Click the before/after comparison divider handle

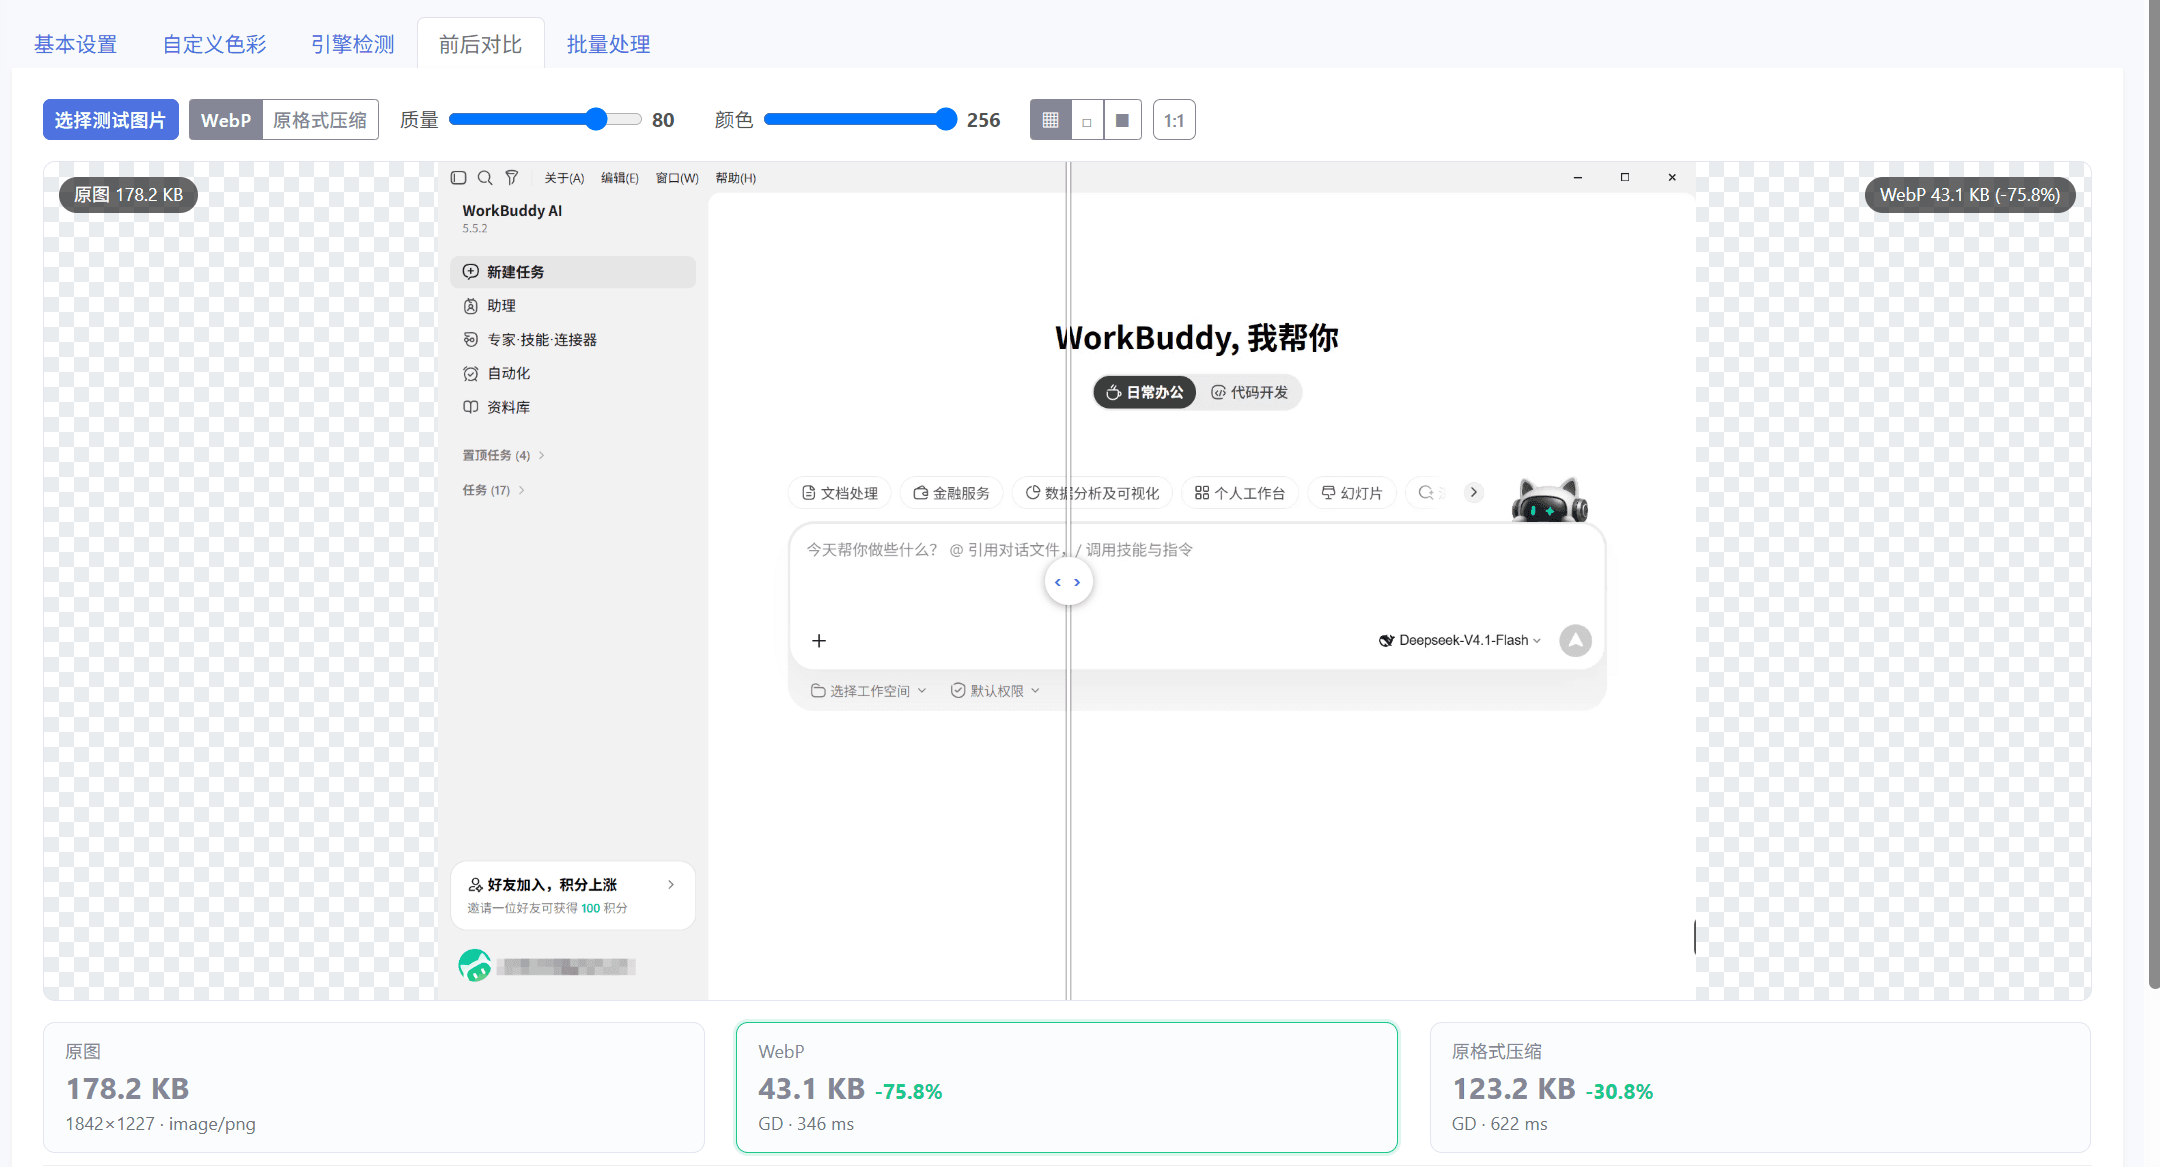[1068, 582]
